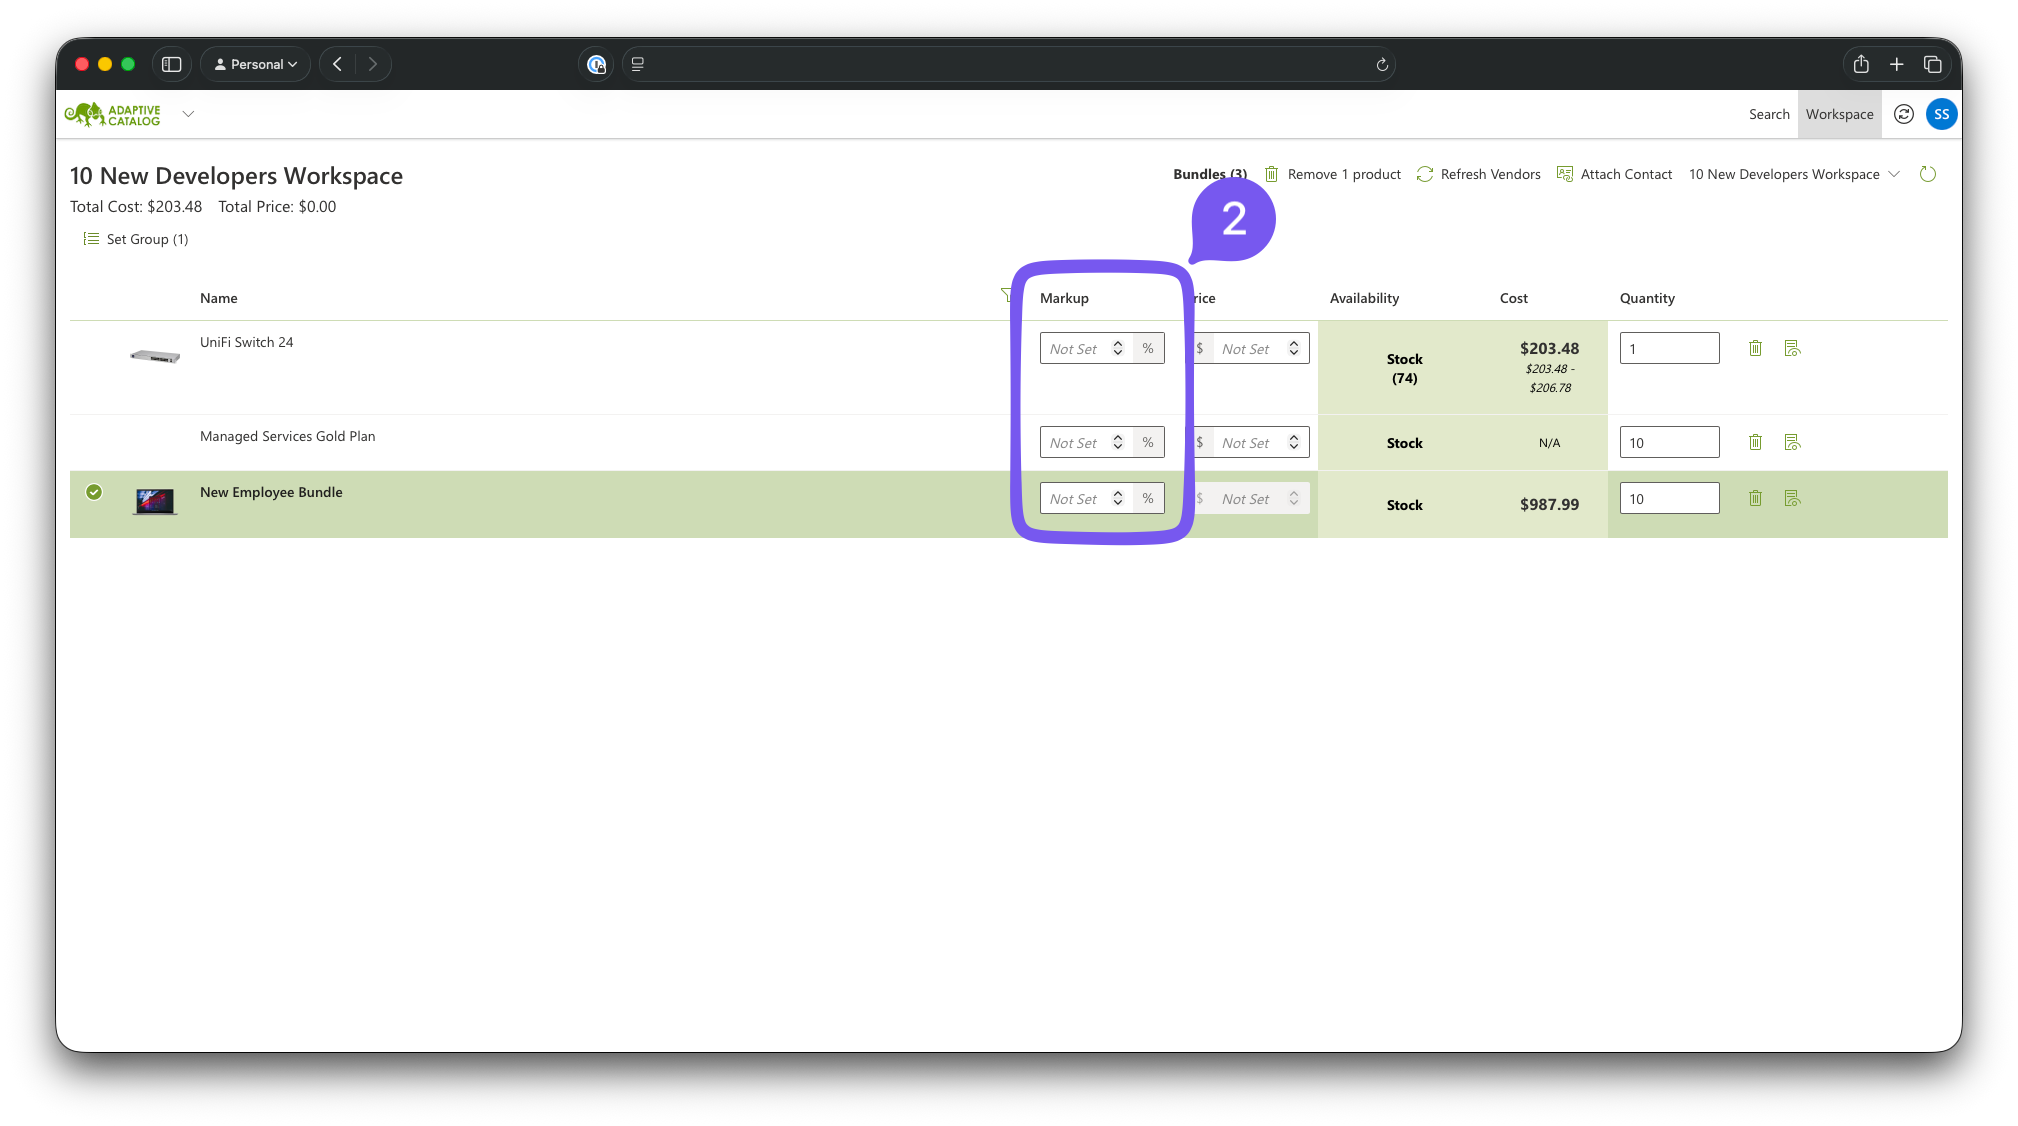Viewport: 2018px width, 1126px height.
Task: Toggle the New Employee Bundle selection checkmark
Action: click(x=94, y=492)
